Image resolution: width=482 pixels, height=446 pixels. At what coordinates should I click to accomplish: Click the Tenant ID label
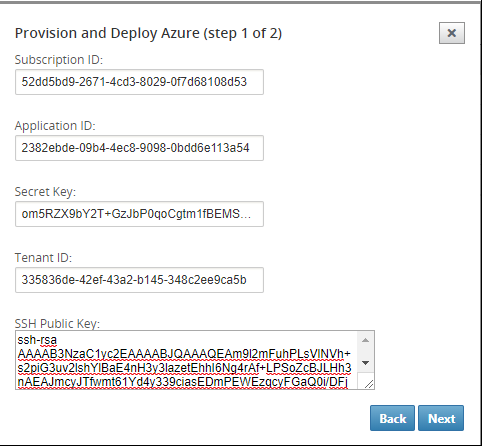click(43, 258)
